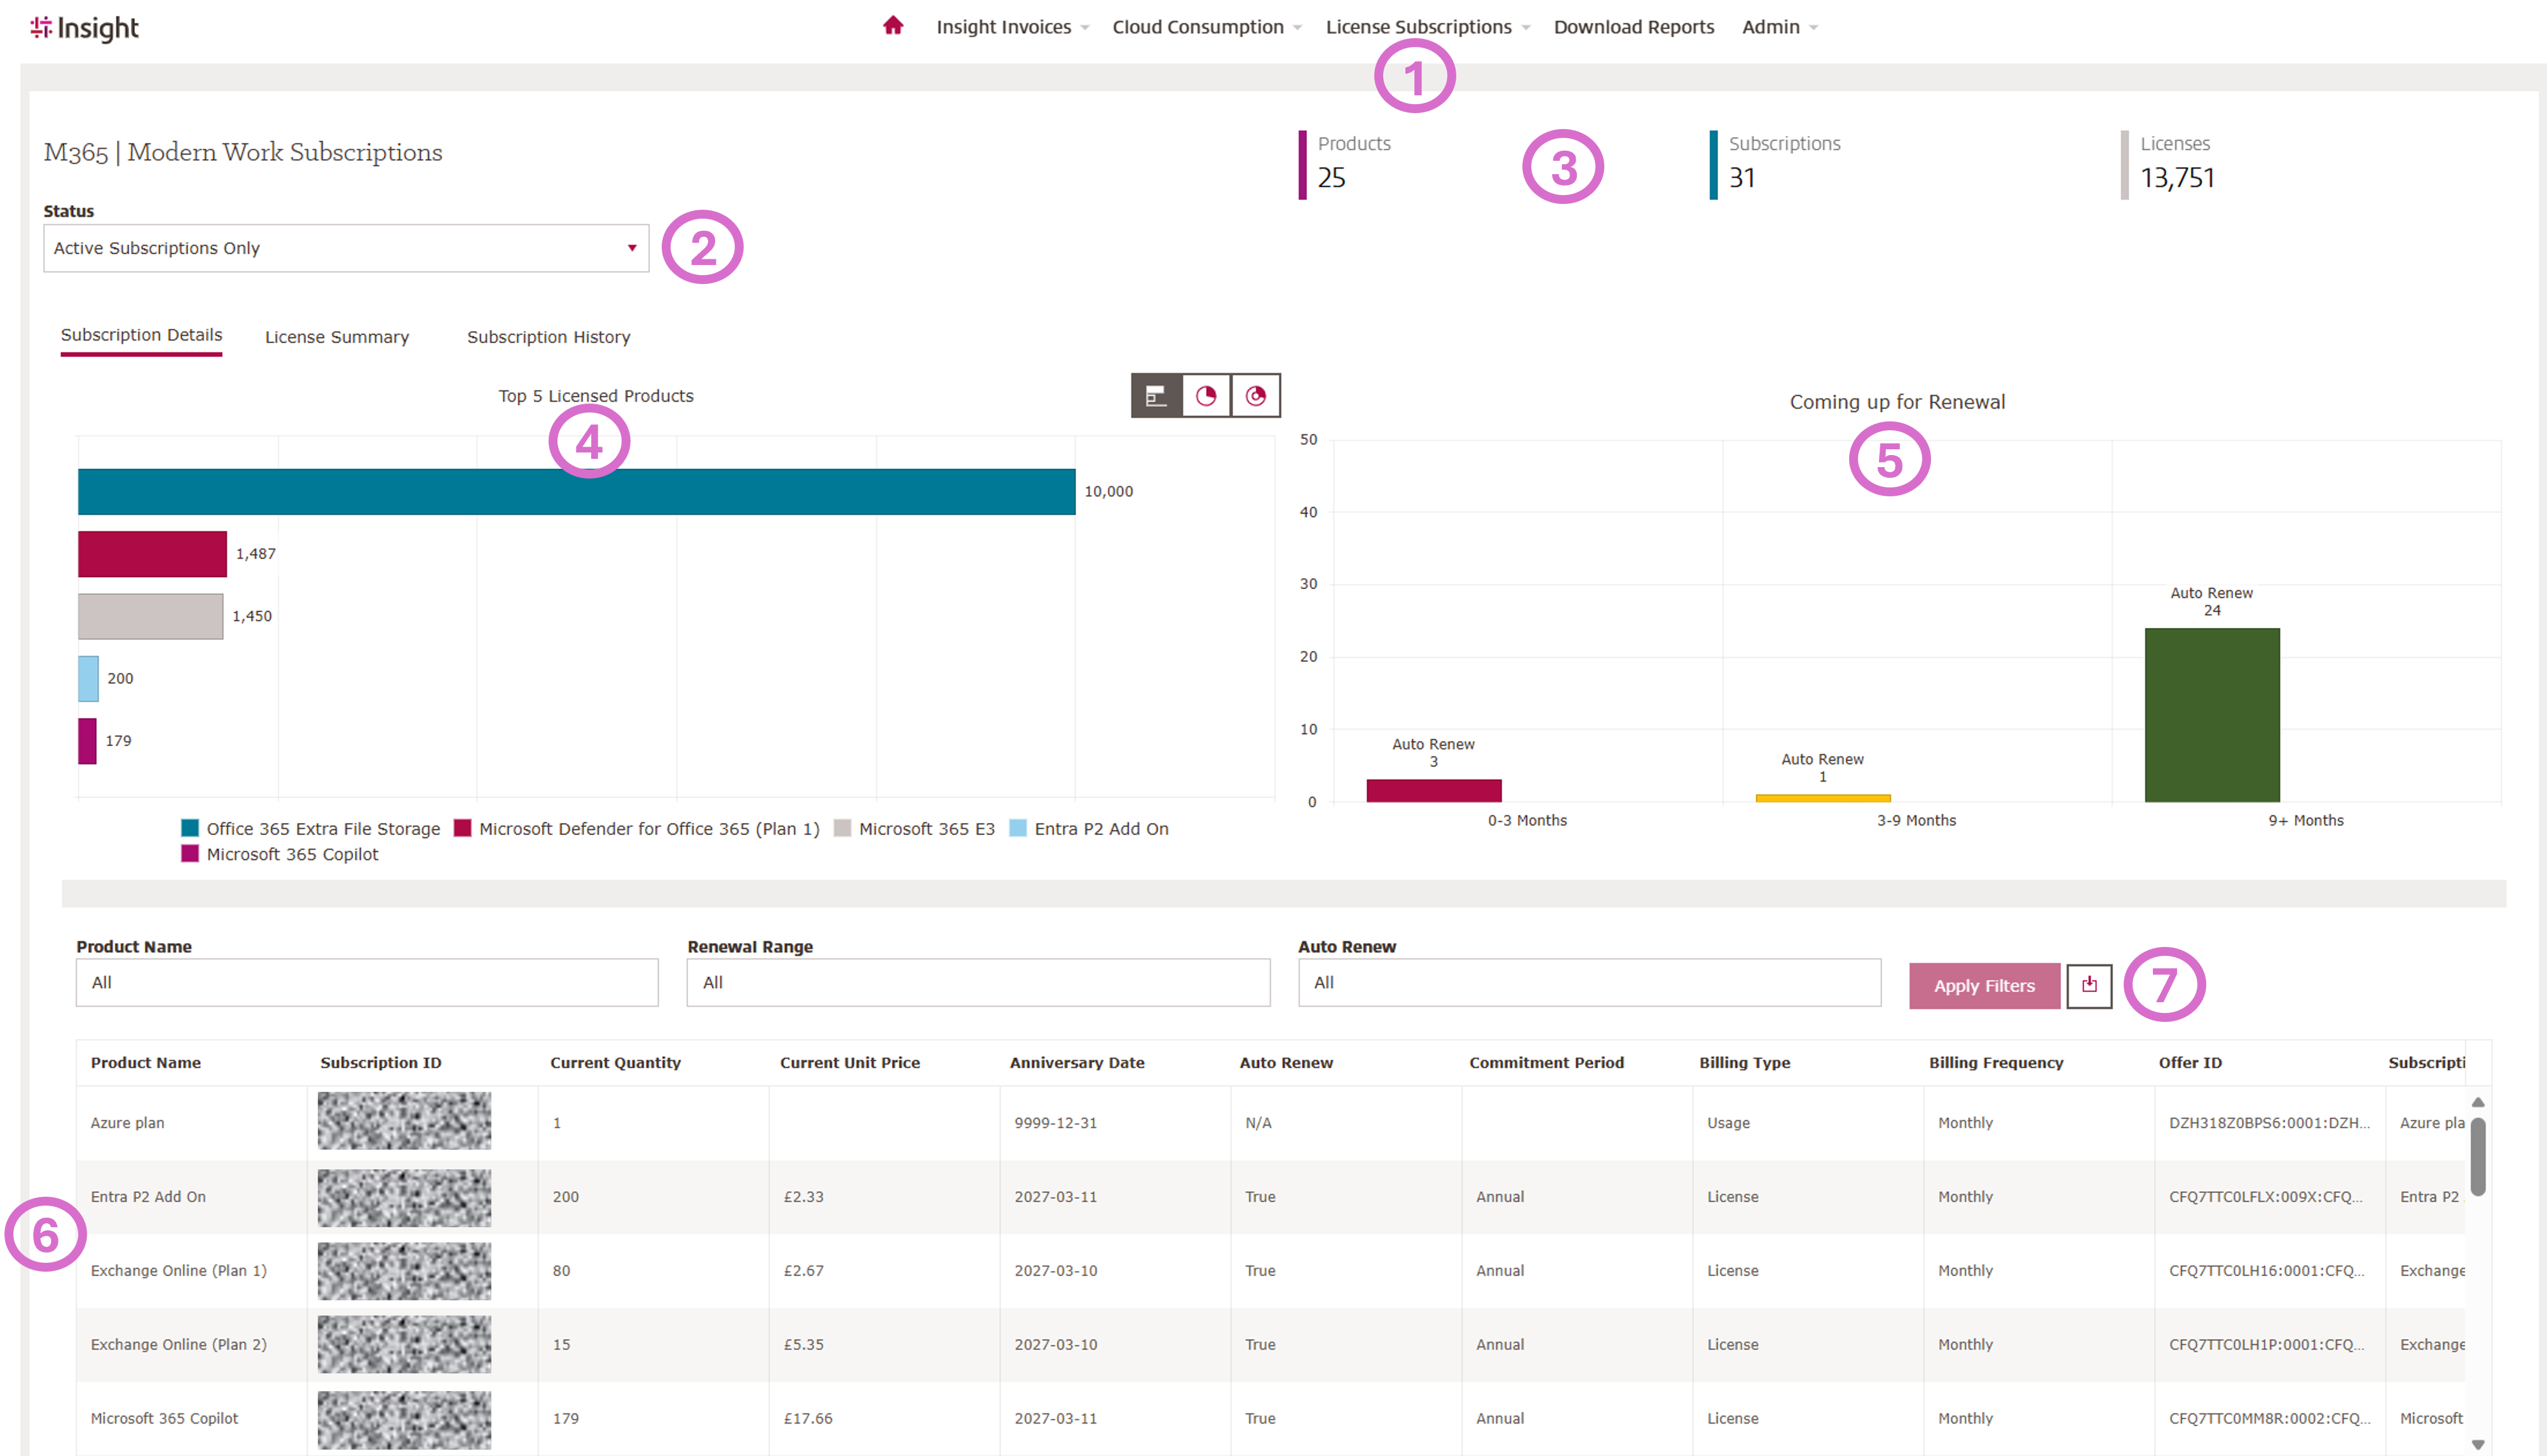2547x1456 pixels.
Task: Click the £2.33 unit price cell
Action: click(884, 1197)
